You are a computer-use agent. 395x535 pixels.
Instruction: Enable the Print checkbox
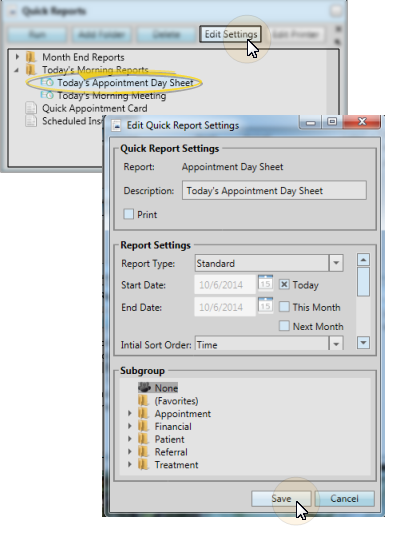tap(129, 214)
